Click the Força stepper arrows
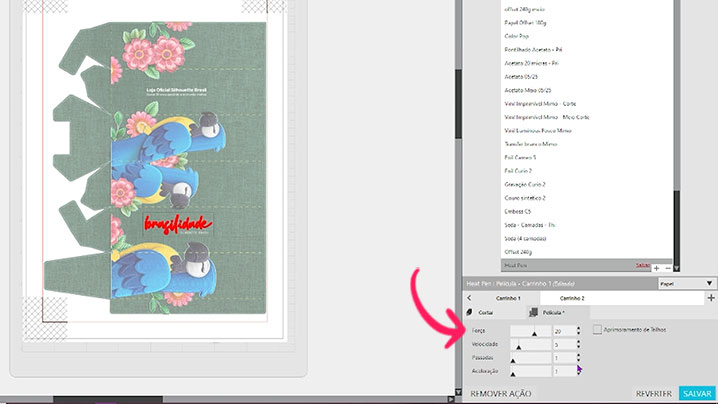Screen dimensions: 718x404 click(578, 331)
